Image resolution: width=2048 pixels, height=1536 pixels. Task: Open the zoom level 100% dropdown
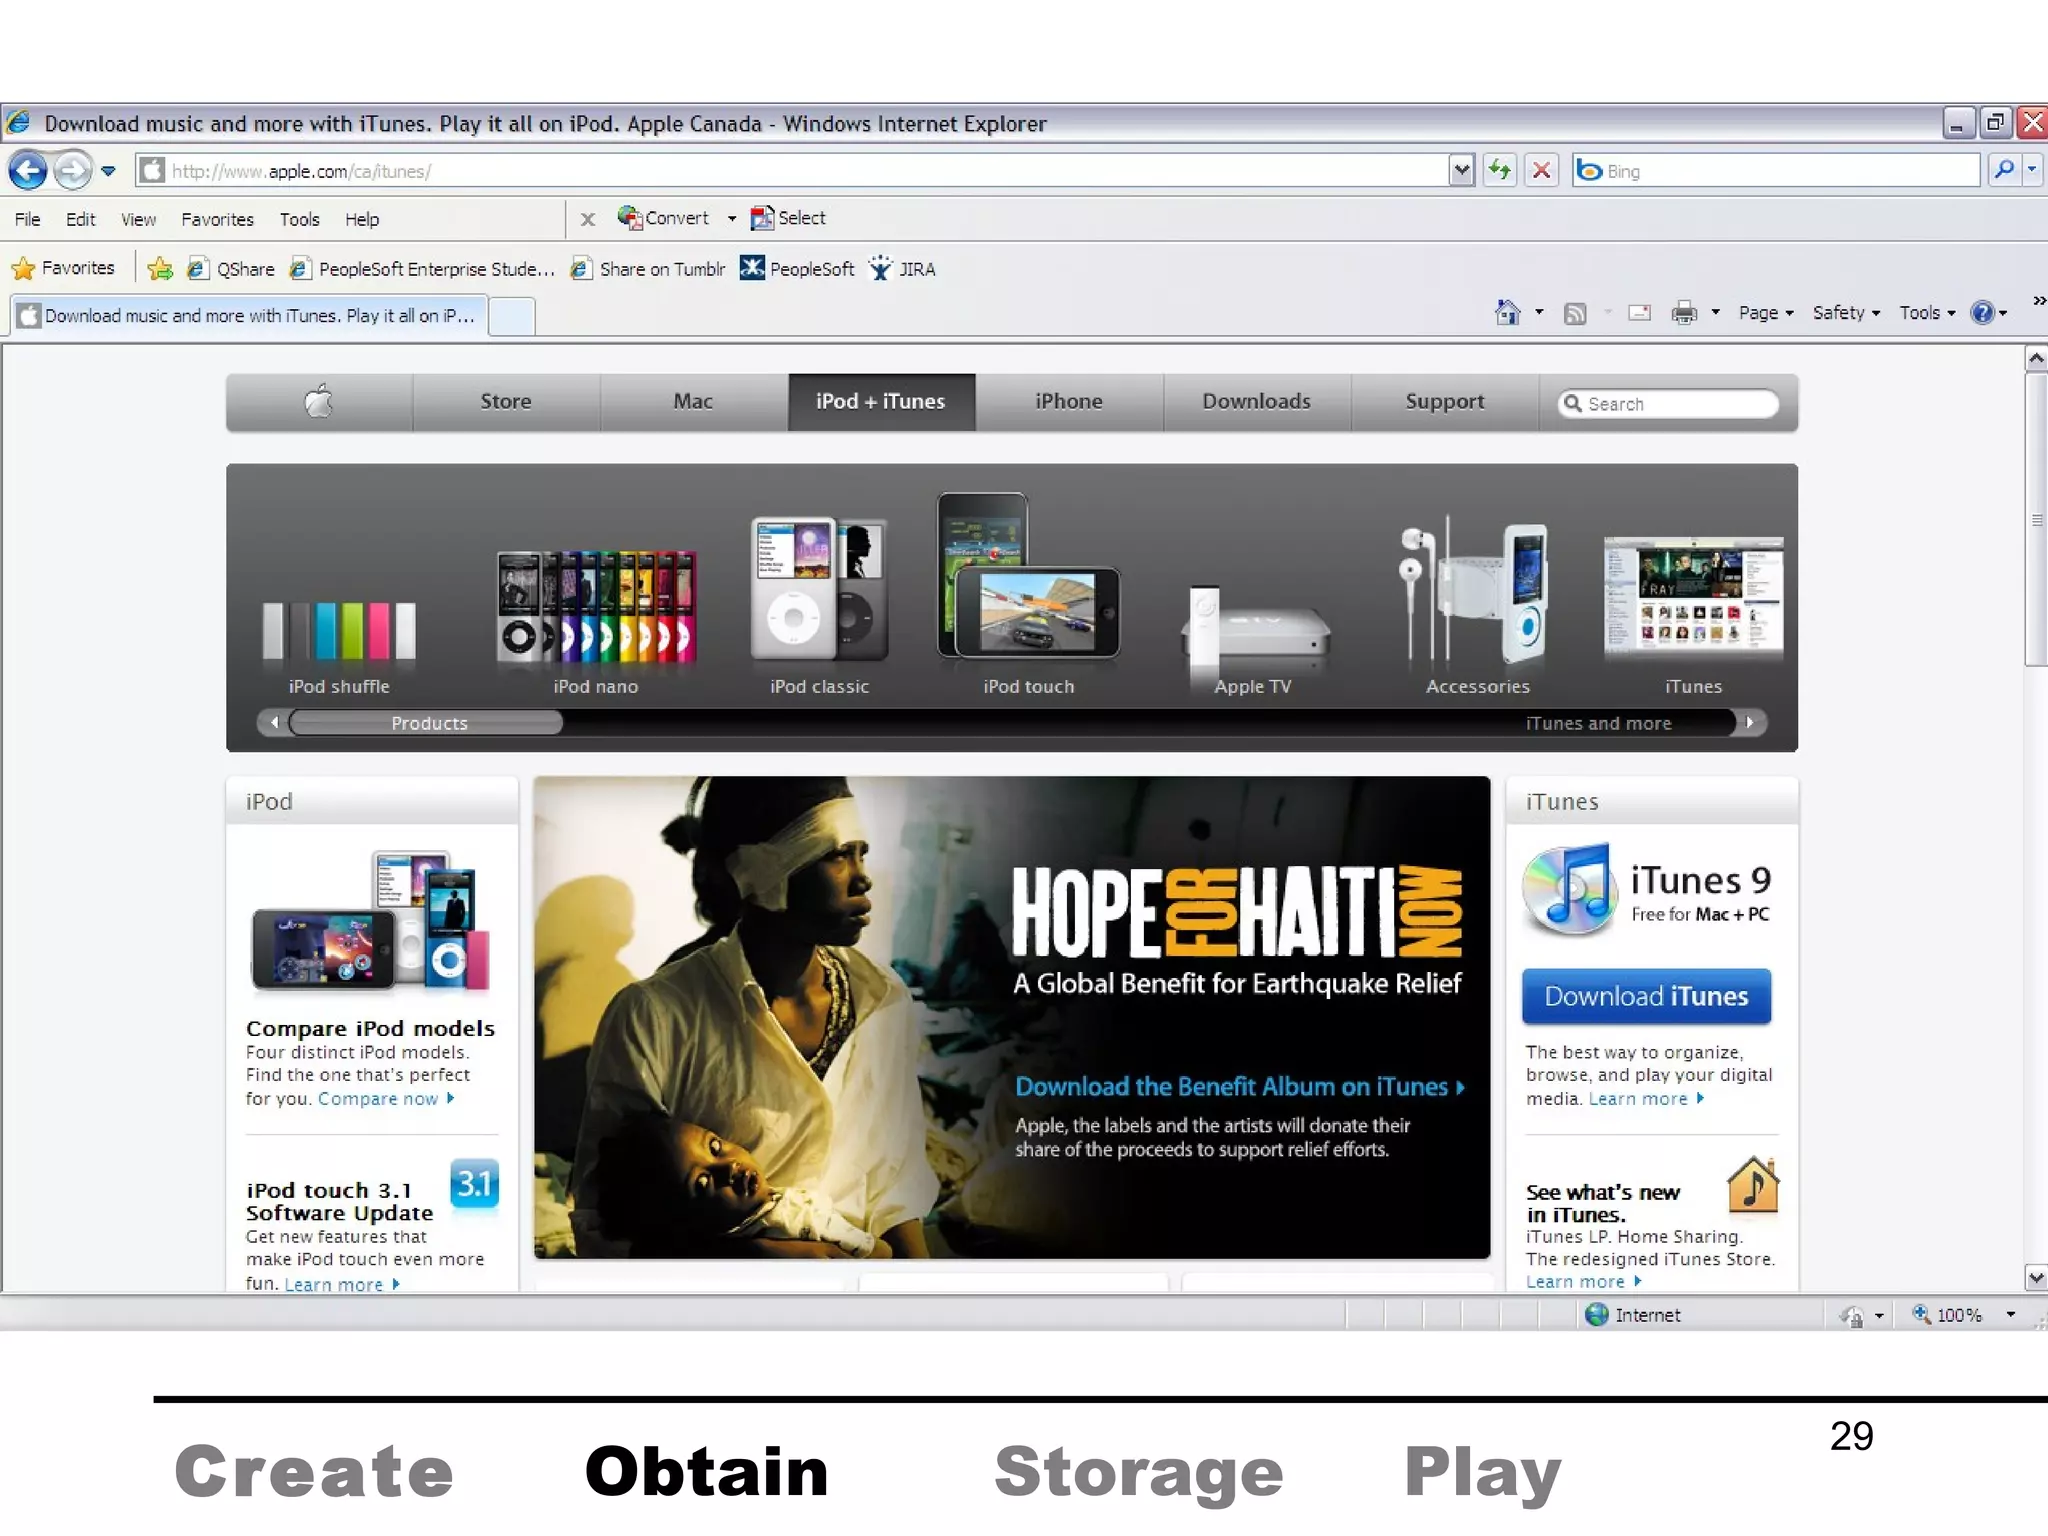click(2010, 1315)
